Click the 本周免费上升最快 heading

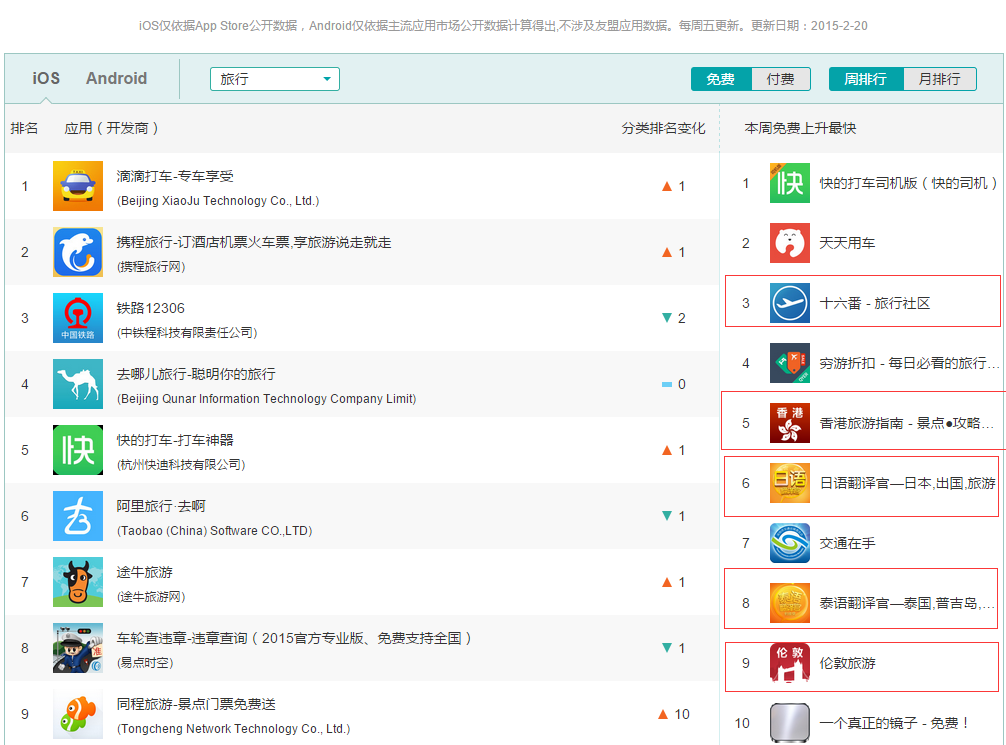pos(801,128)
